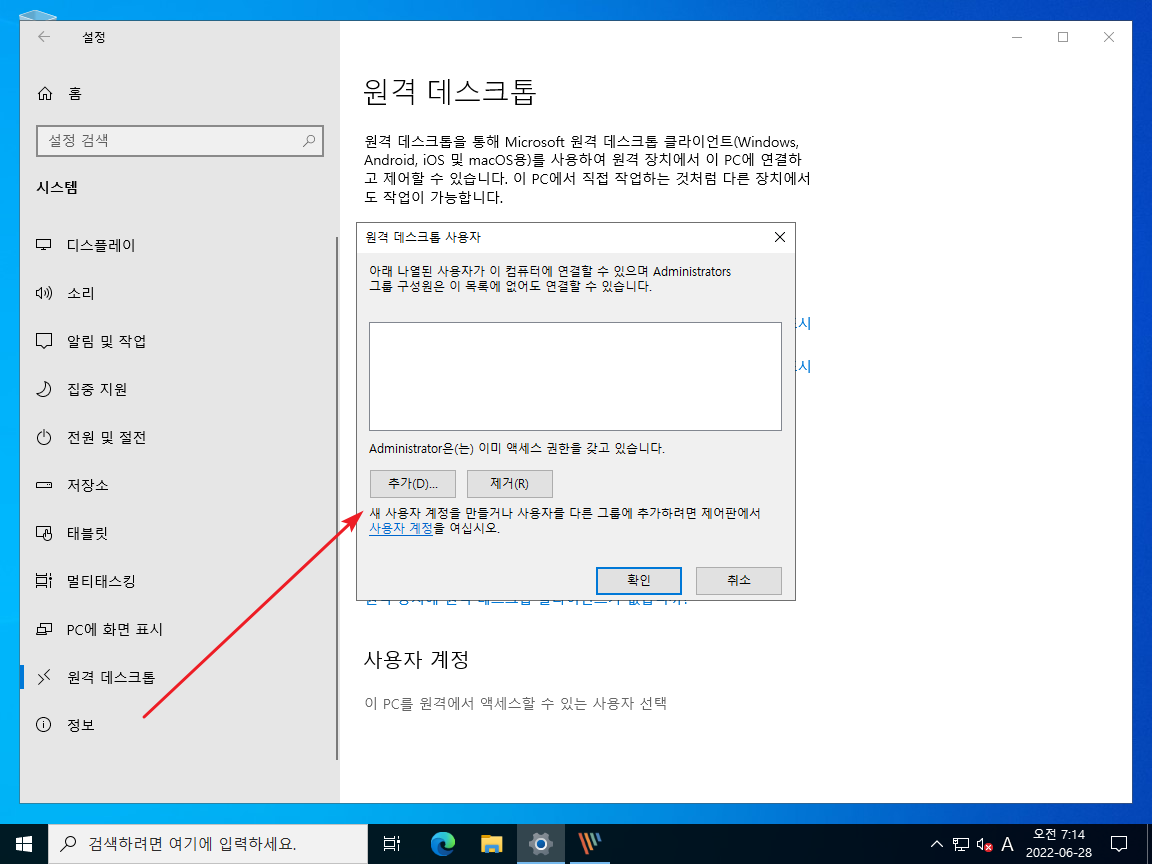Click the striped app icon in taskbar
This screenshot has height=864, width=1152.
click(589, 843)
